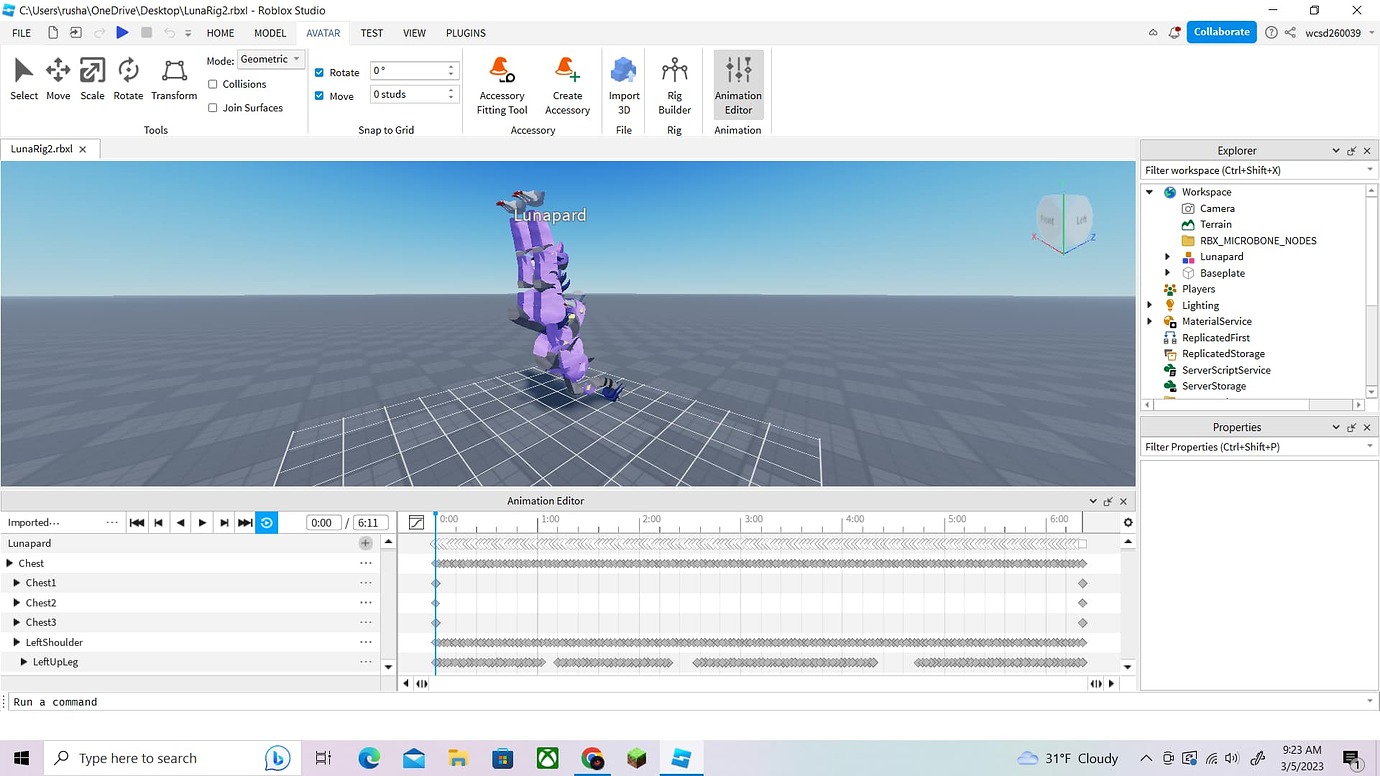The height and width of the screenshot is (776, 1380).
Task: Expand the Chest track
Action: pos(10,563)
